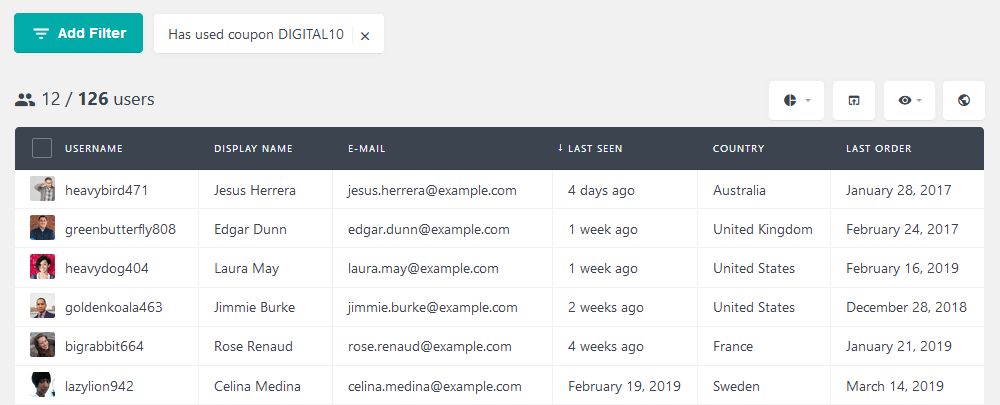Click greenbutterfly808's profile avatar
The image size is (1000, 405).
click(x=42, y=228)
